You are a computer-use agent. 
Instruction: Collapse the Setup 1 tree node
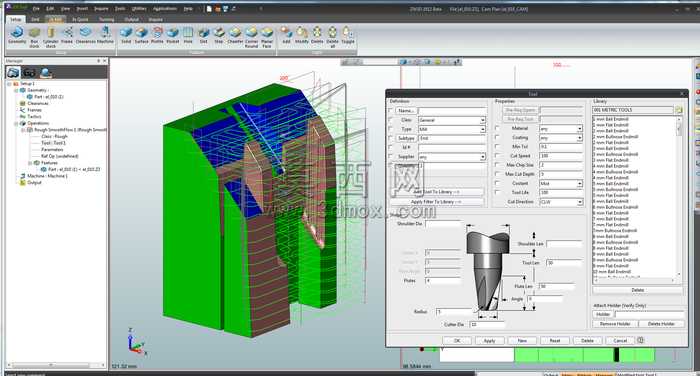point(9,84)
